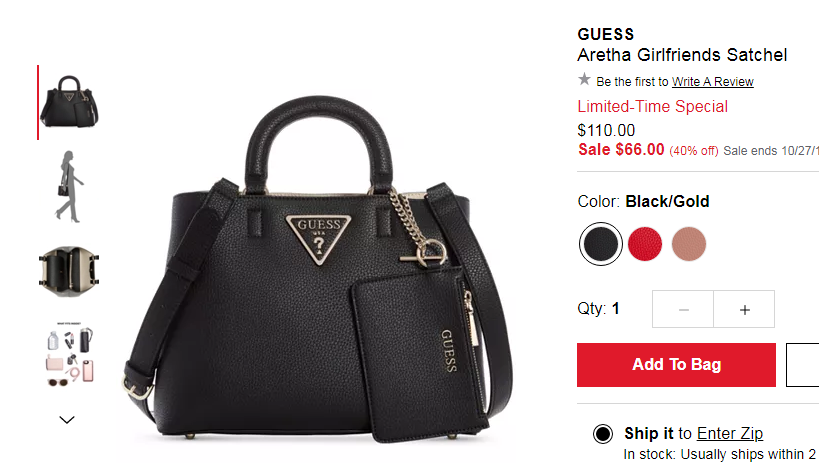Add the satchel to bag
The width and height of the screenshot is (819, 463).
click(676, 365)
